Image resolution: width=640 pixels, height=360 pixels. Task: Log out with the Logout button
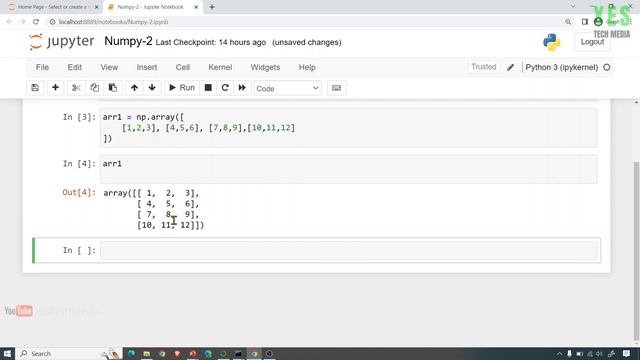(592, 42)
